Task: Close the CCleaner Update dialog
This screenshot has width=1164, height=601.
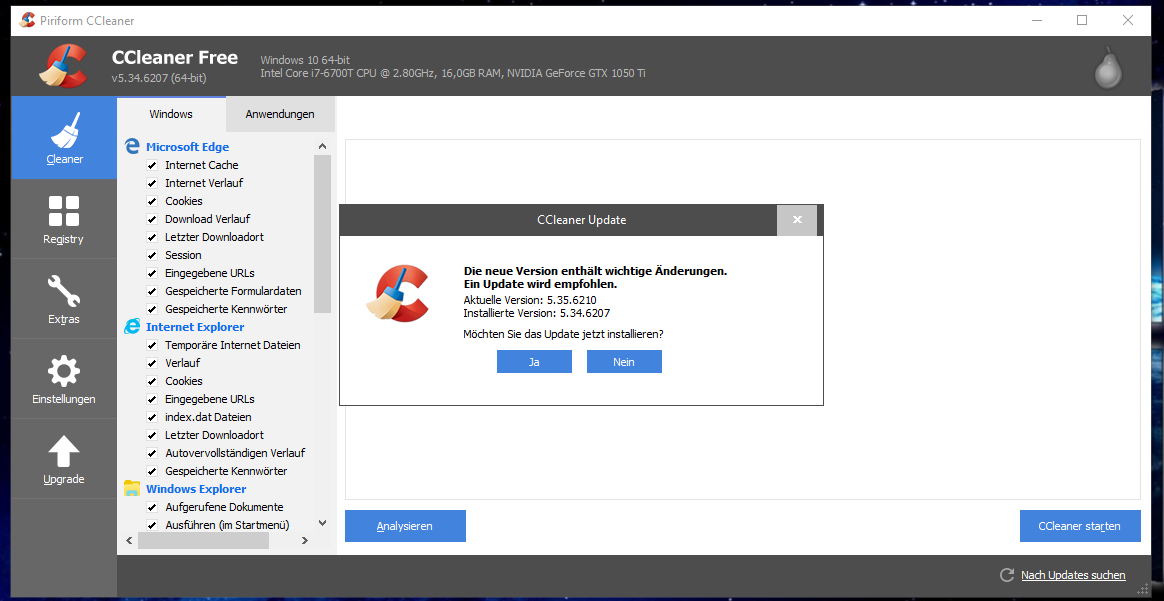Action: point(797,220)
